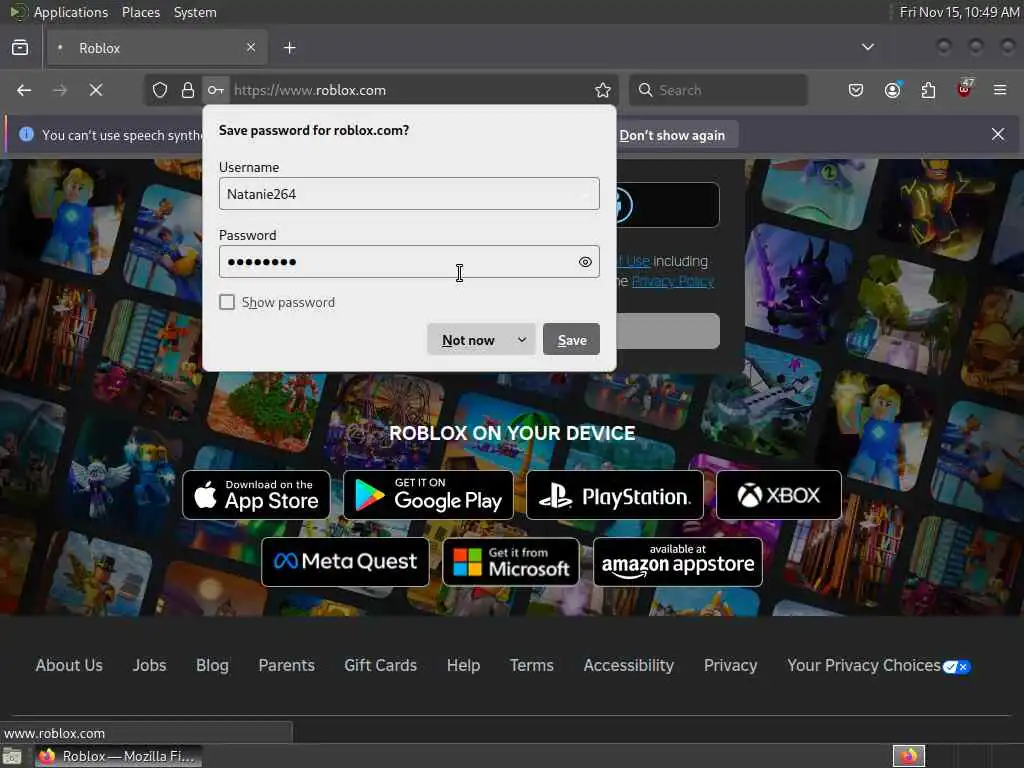Open the Privacy footer link
This screenshot has width=1024, height=768.
[731, 665]
